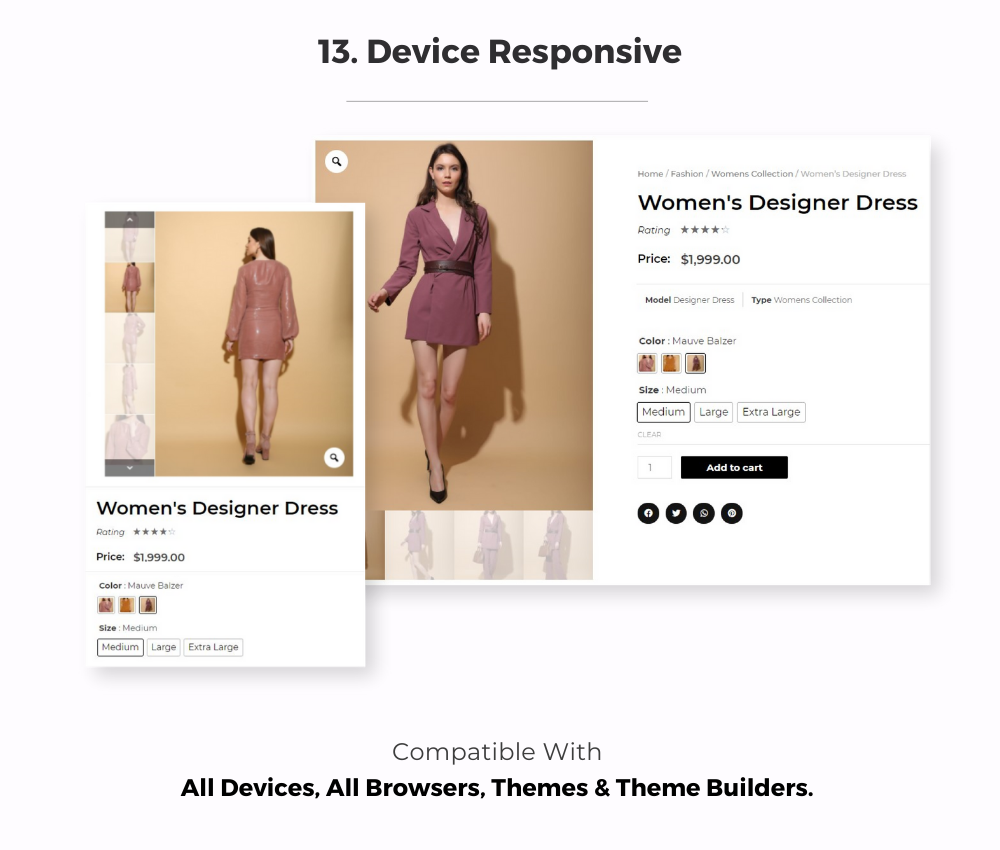
Task: Share product on Twitter
Action: coord(676,513)
